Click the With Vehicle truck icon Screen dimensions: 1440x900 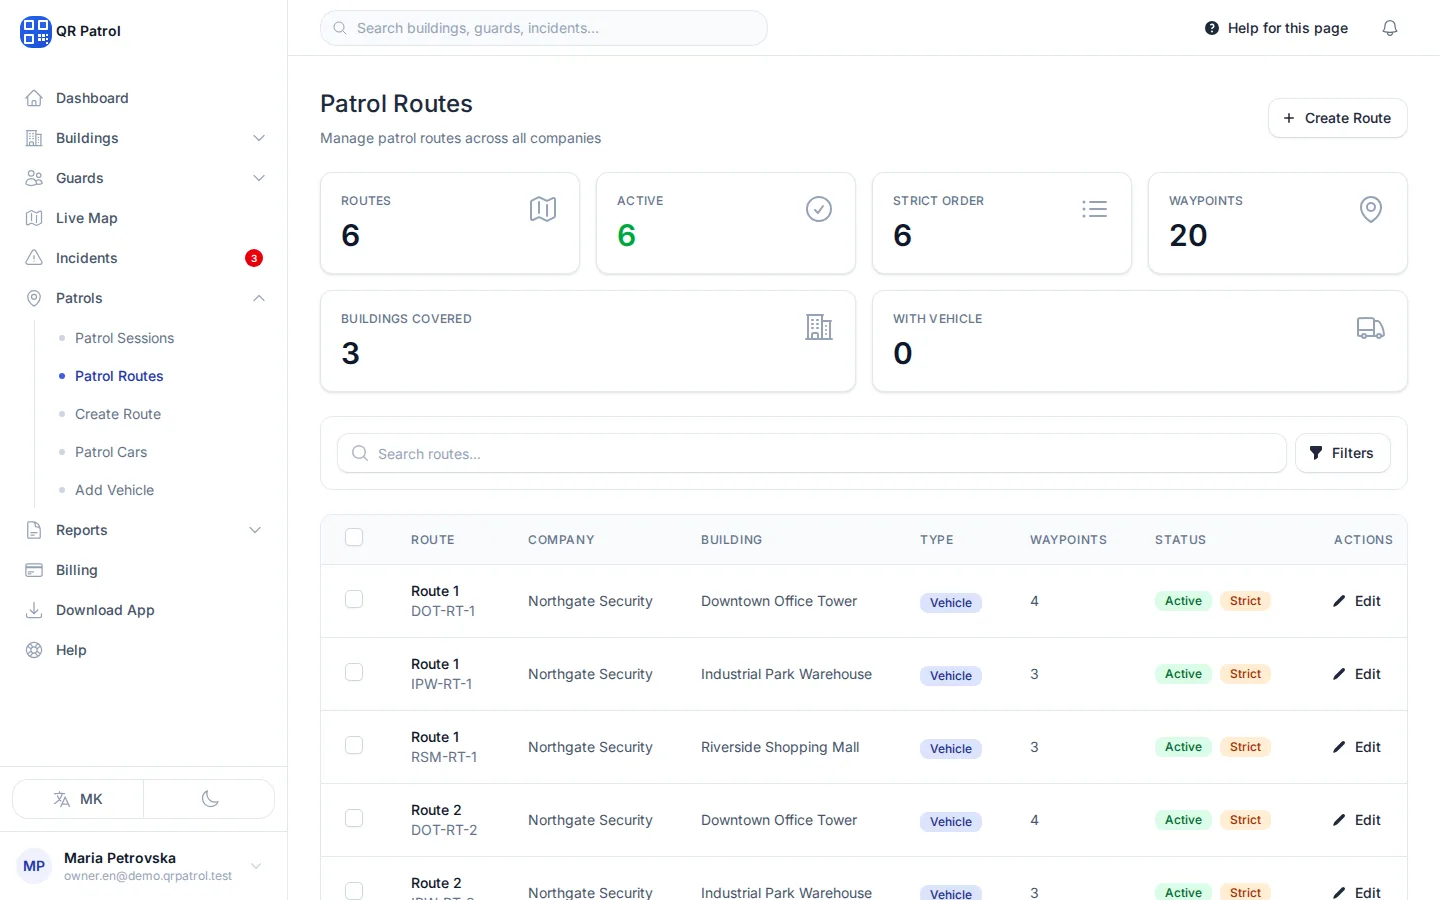point(1371,327)
